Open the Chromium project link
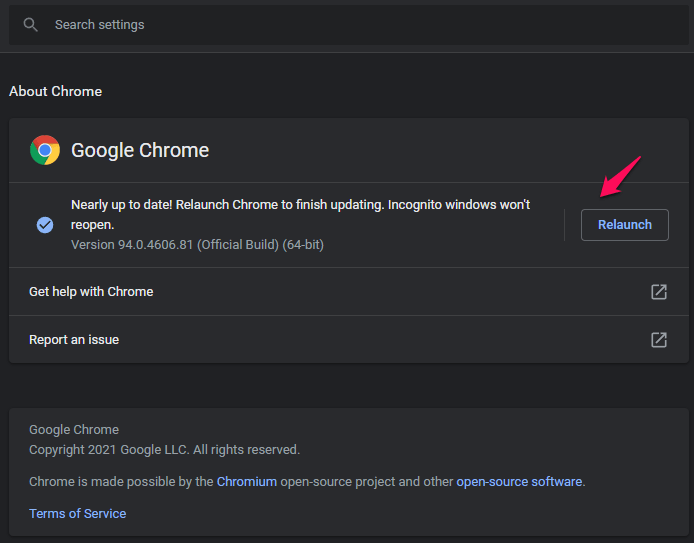This screenshot has width=694, height=543. tap(247, 481)
